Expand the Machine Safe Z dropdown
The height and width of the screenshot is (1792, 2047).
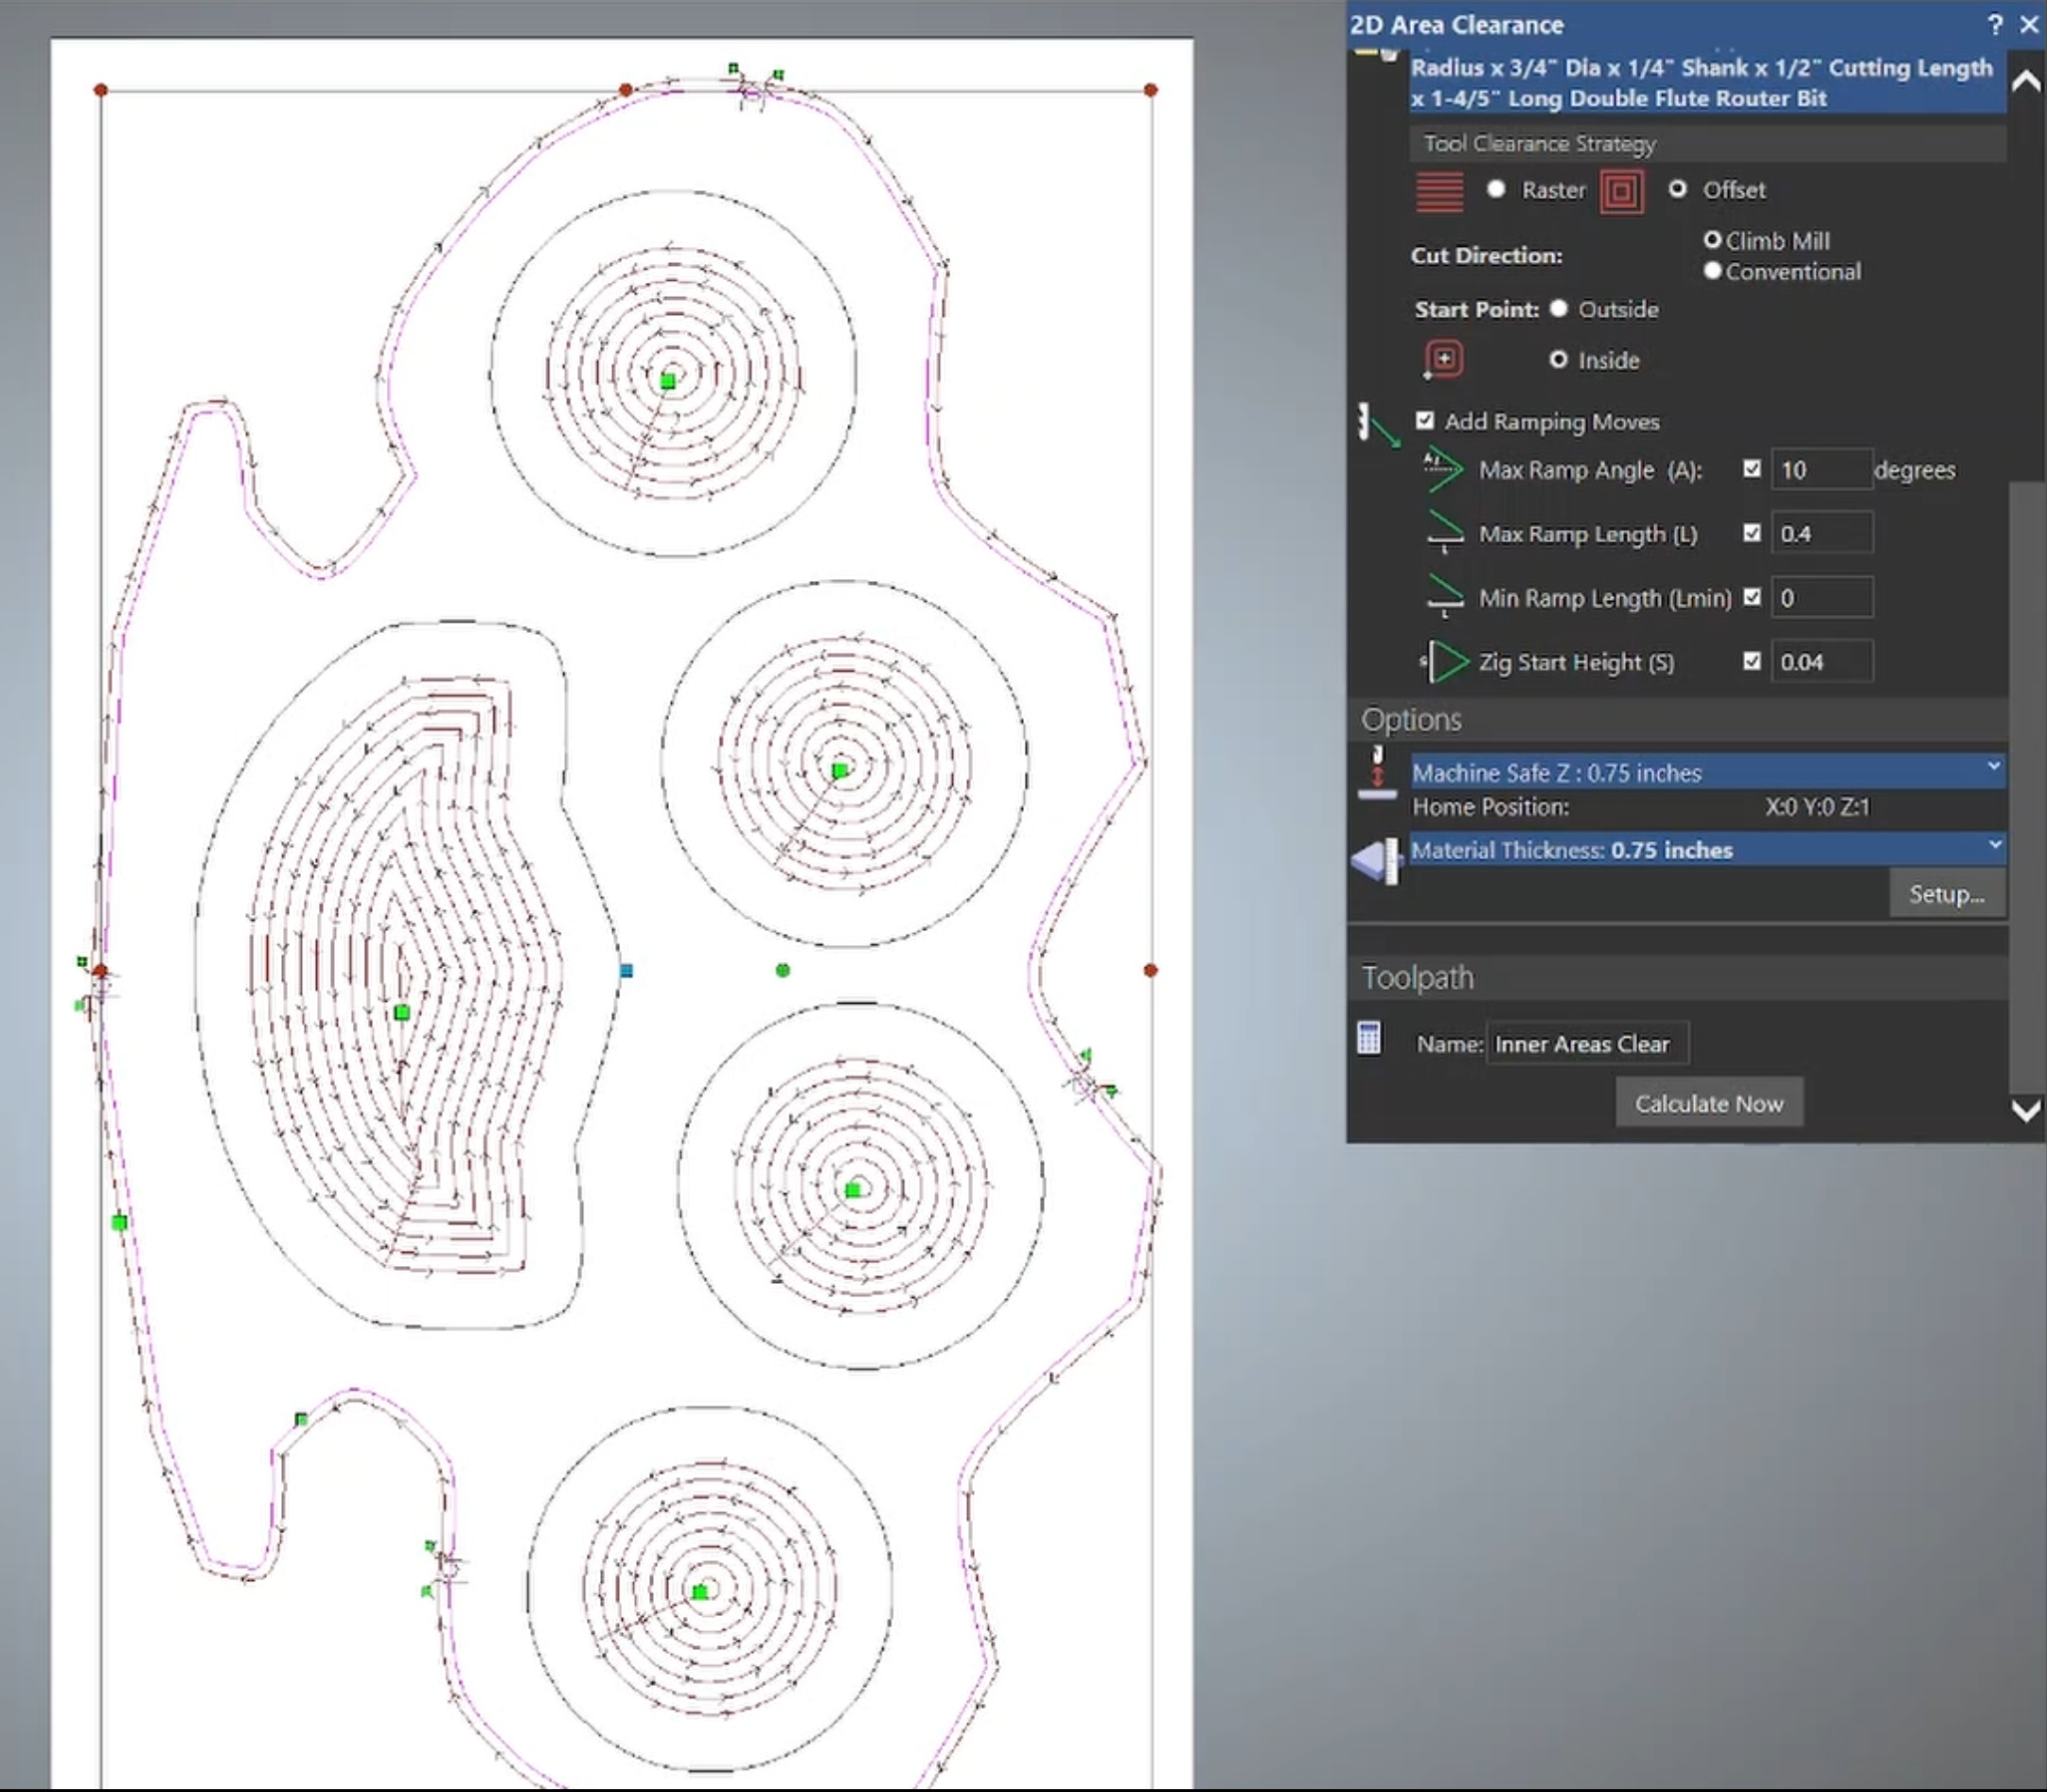coord(1993,767)
